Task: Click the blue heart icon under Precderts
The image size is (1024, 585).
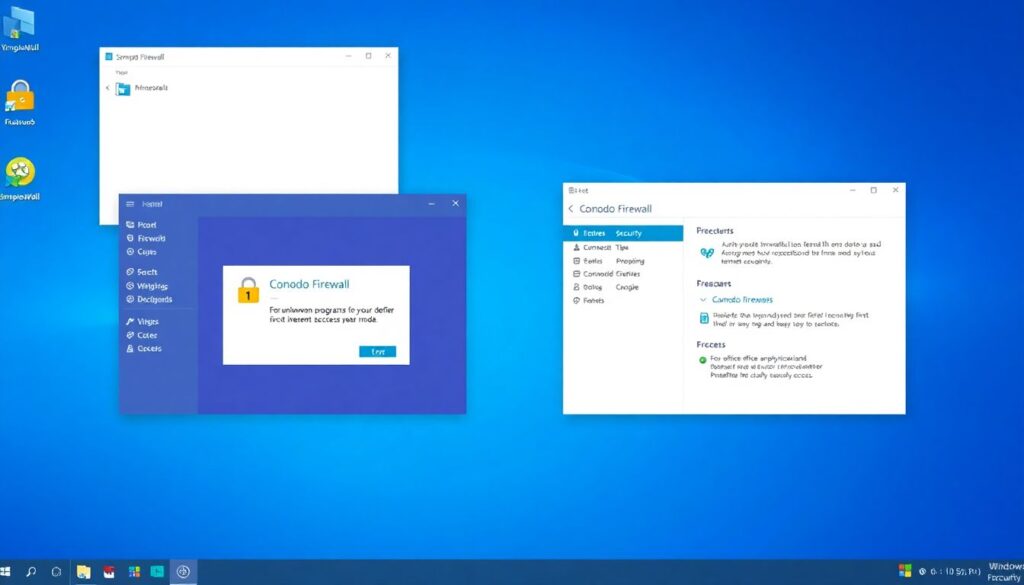Action: (707, 252)
